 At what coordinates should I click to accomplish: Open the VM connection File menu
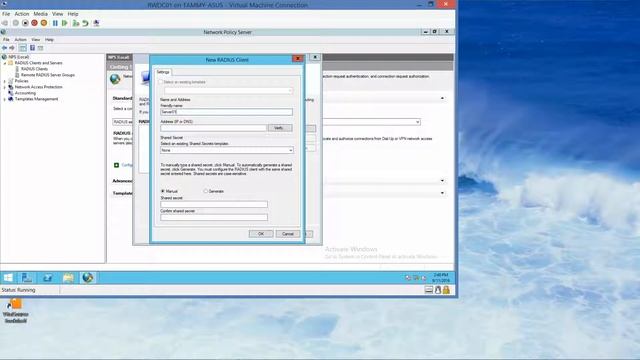[6, 14]
